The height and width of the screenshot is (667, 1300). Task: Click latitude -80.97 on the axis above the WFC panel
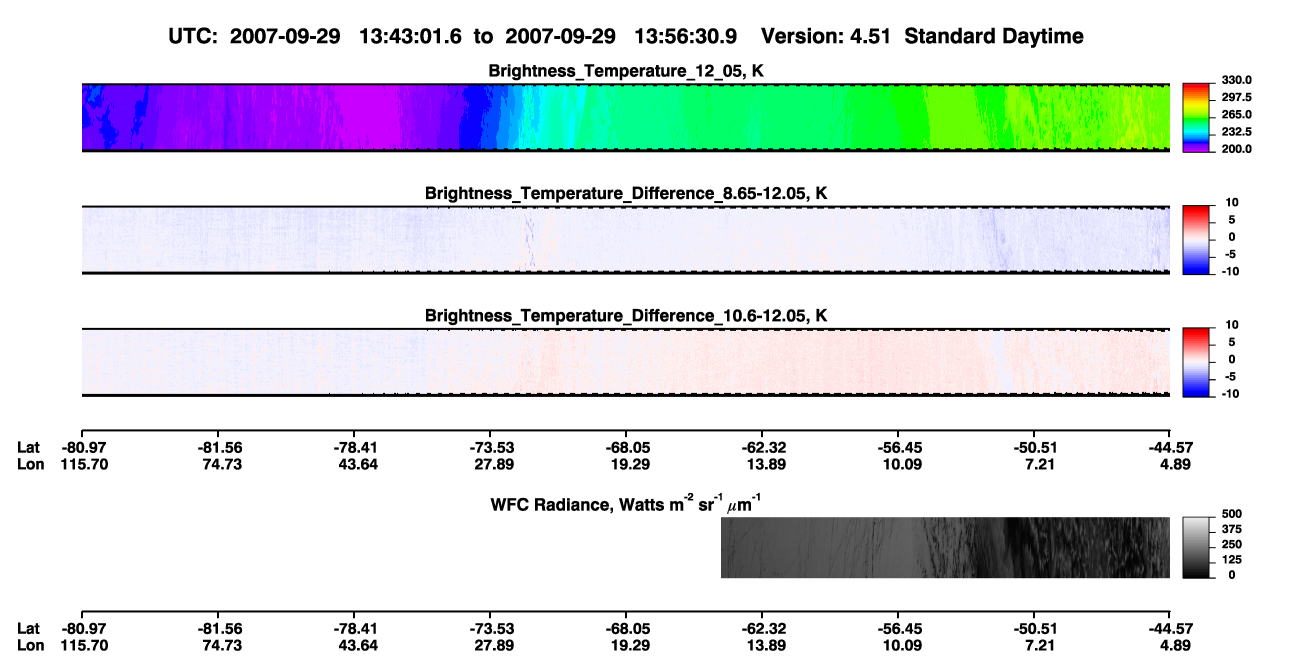click(83, 447)
